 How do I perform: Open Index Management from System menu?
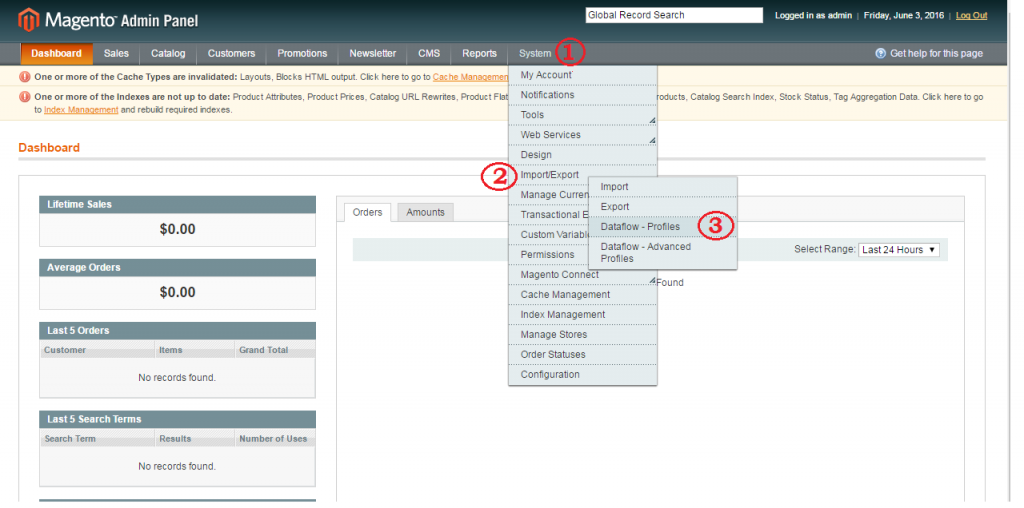click(583, 315)
